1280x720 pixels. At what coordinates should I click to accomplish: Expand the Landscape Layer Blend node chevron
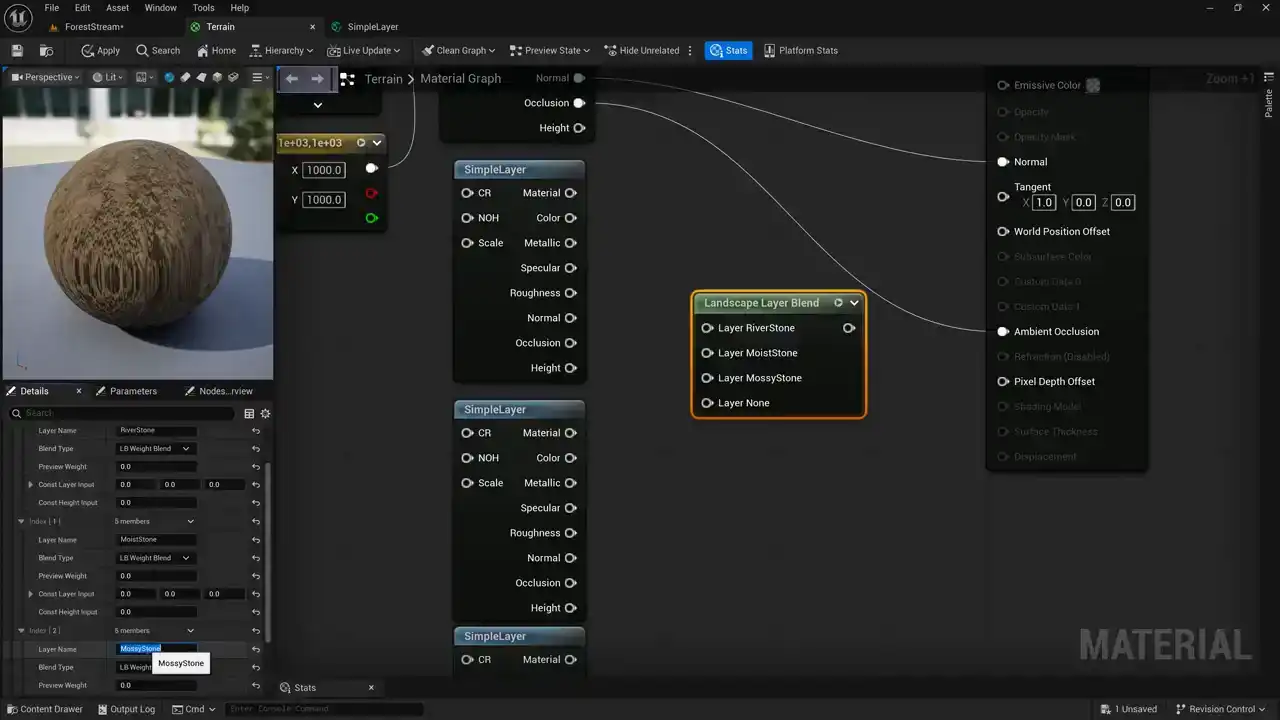854,303
